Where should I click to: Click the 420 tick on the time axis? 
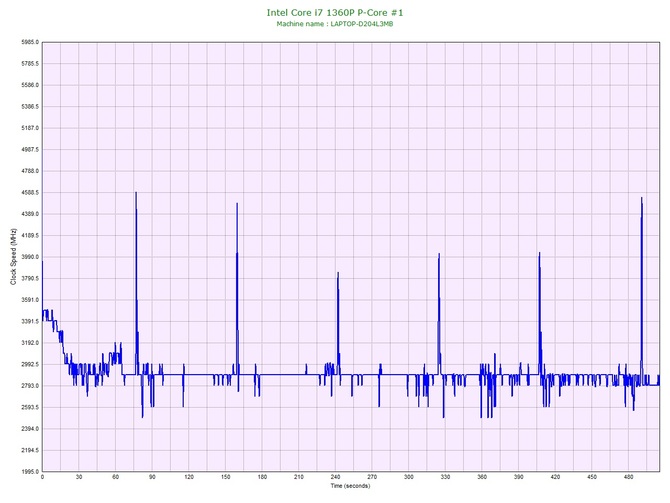click(x=555, y=477)
